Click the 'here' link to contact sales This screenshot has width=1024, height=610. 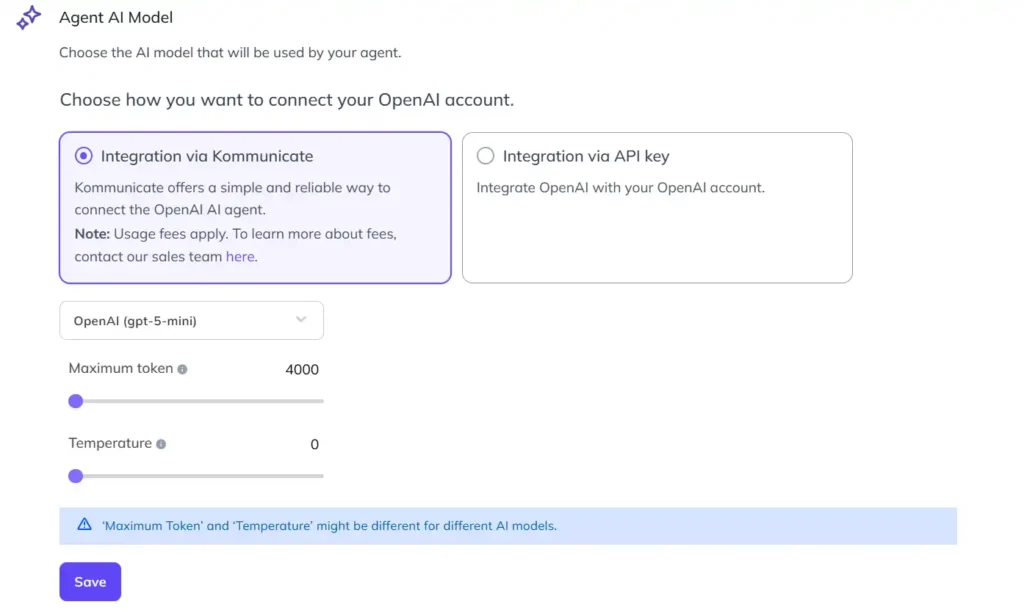240,256
